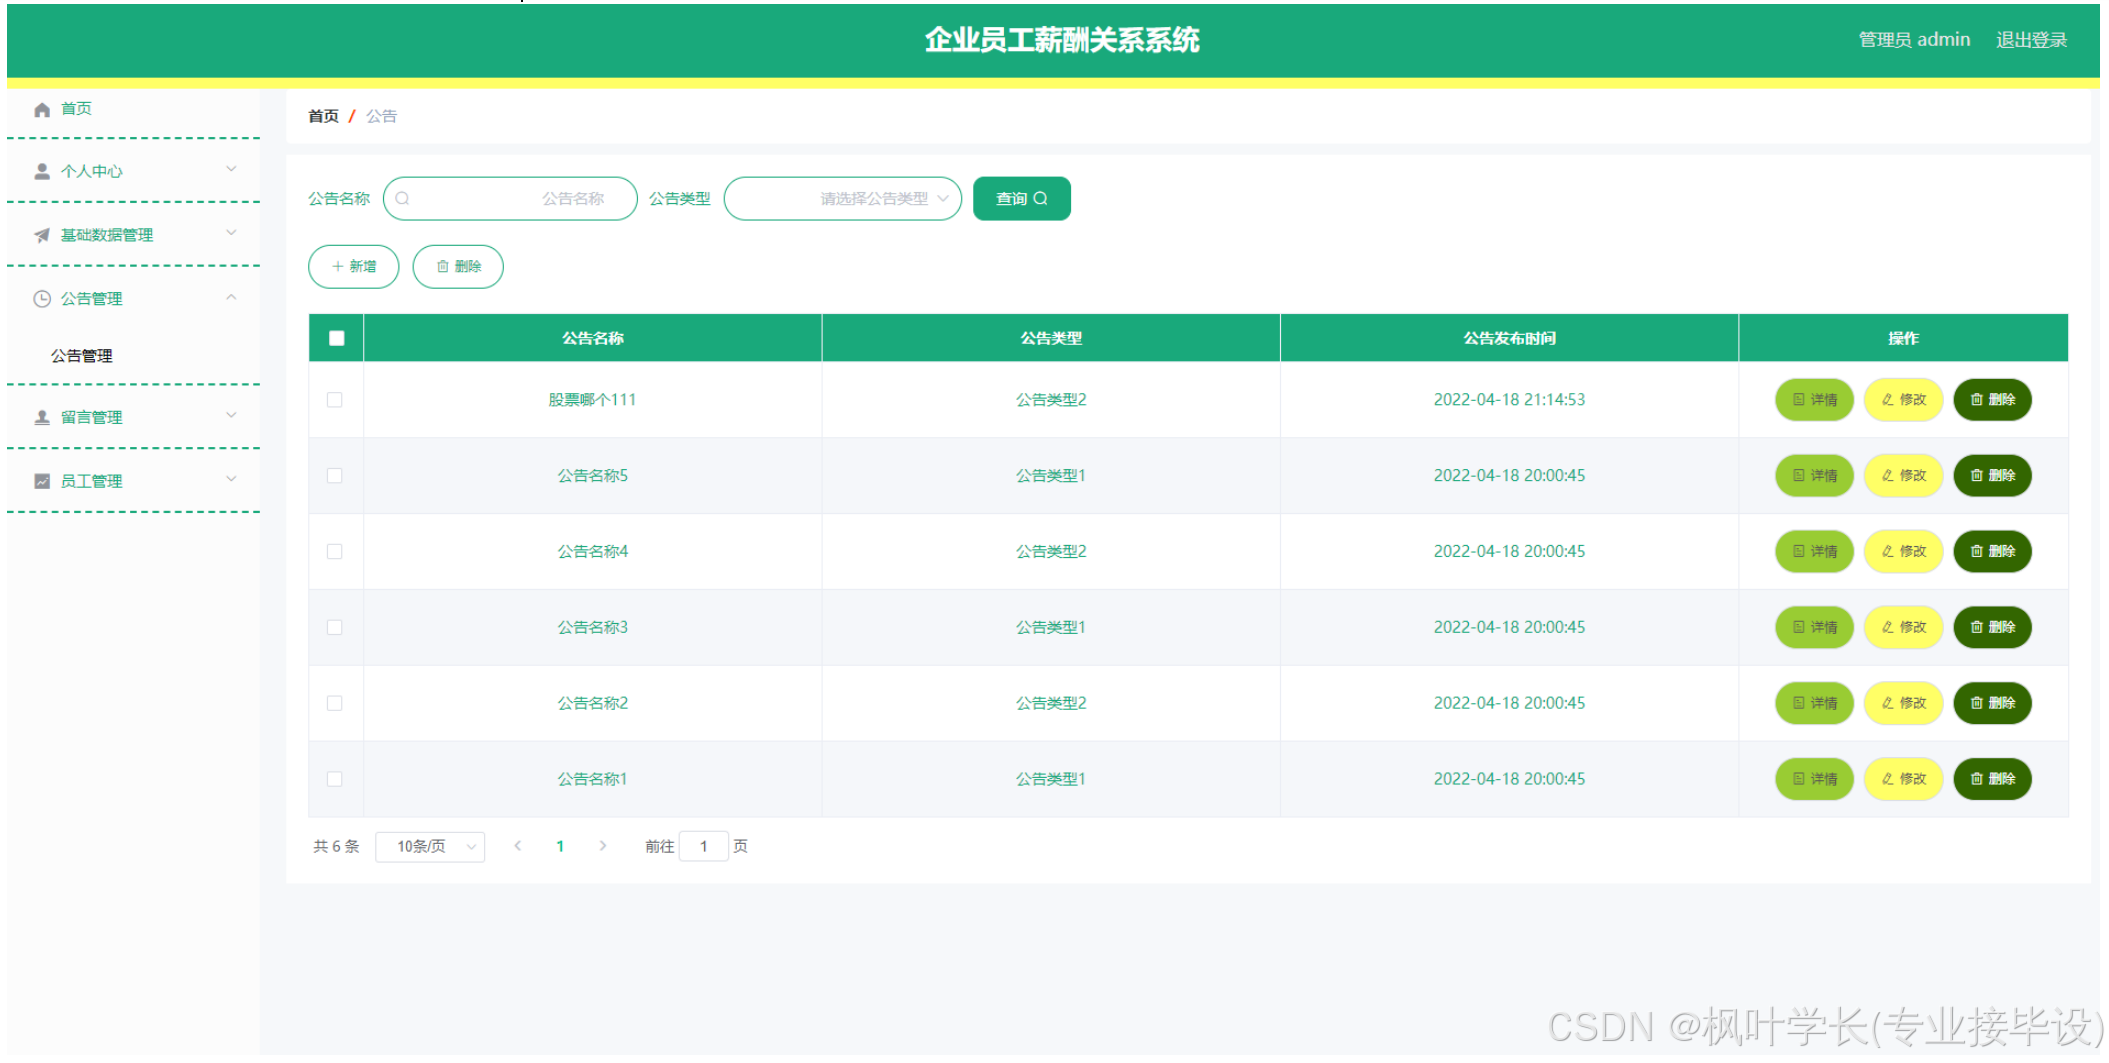Edit the 公告名称2 entry
Viewport: 2109px width, 1063px height.
pyautogui.click(x=1903, y=703)
